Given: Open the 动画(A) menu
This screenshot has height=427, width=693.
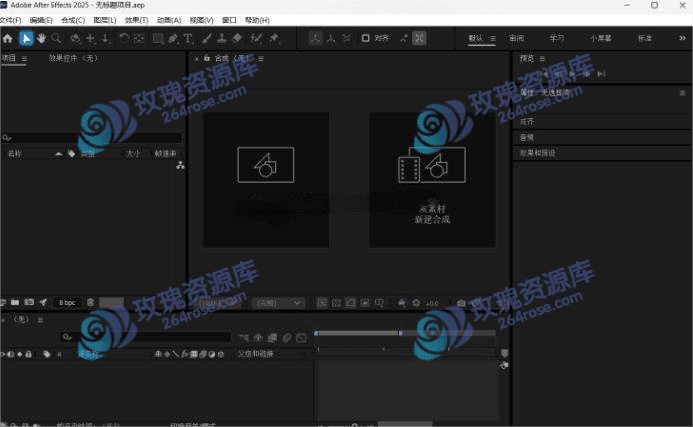Looking at the screenshot, I should (x=169, y=20).
